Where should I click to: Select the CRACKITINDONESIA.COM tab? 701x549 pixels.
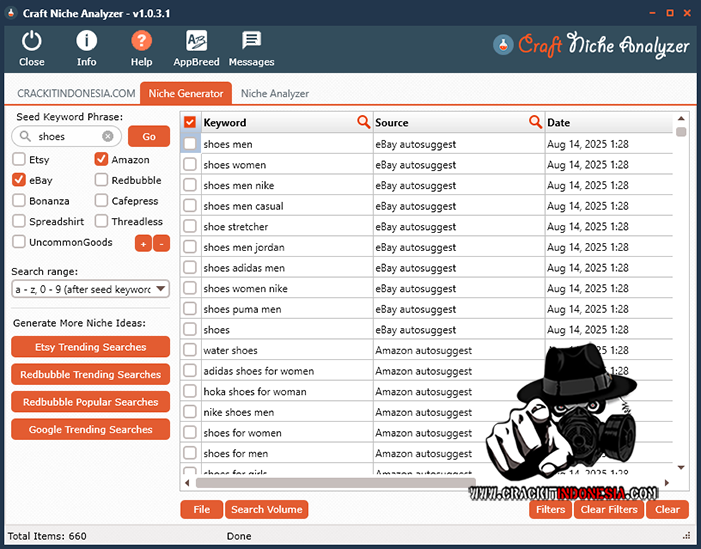point(76,93)
